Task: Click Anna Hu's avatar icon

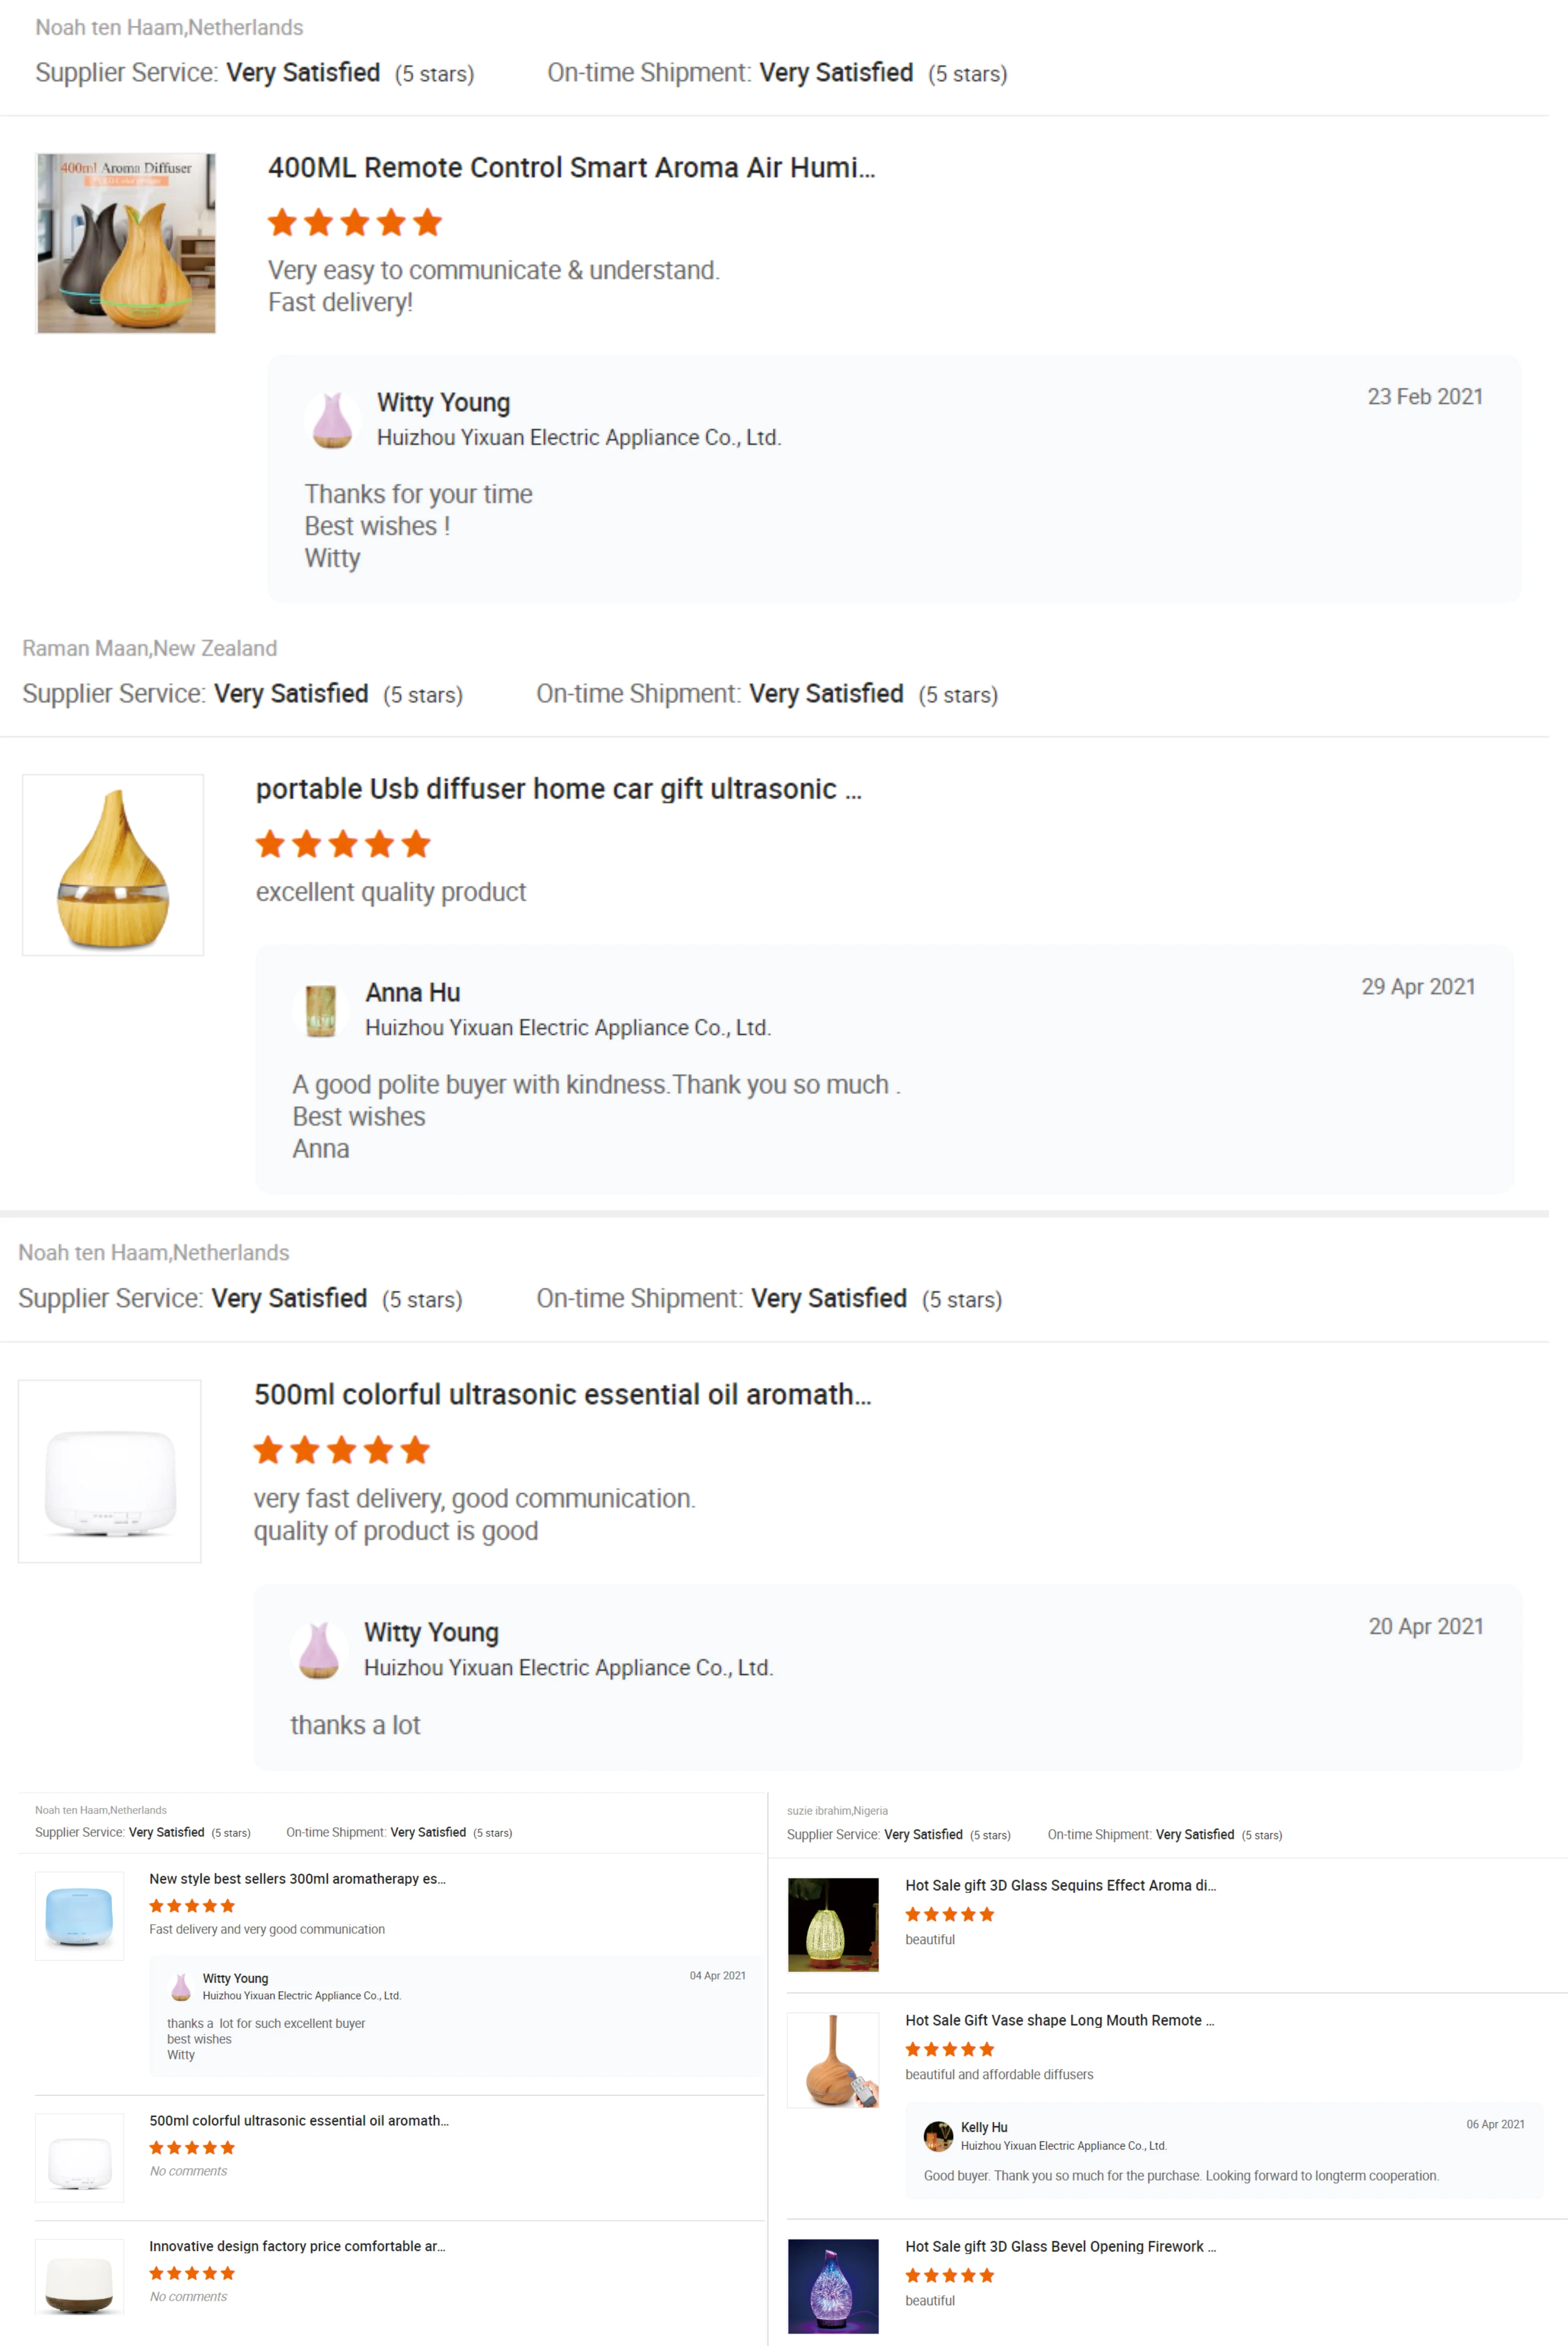Action: [321, 1010]
